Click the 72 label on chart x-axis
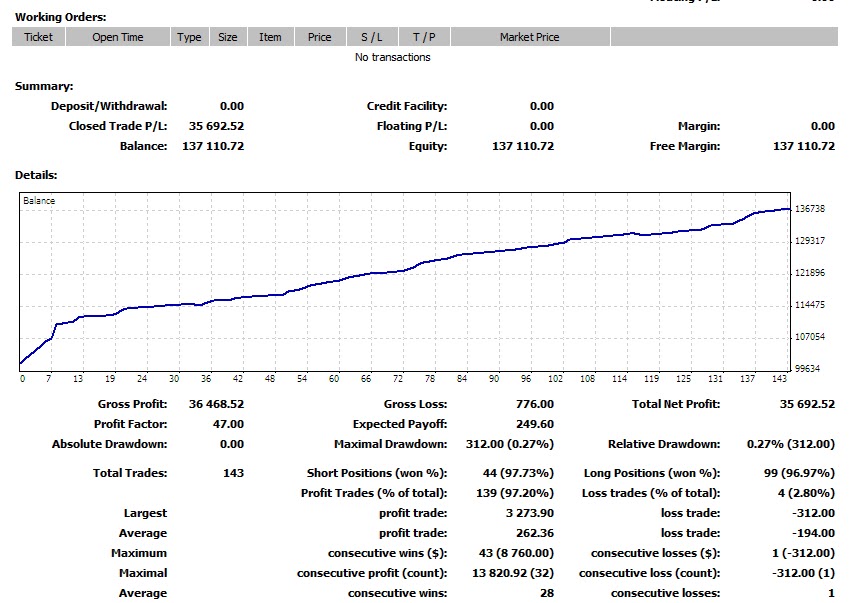Image resolution: width=863 pixels, height=603 pixels. click(397, 379)
